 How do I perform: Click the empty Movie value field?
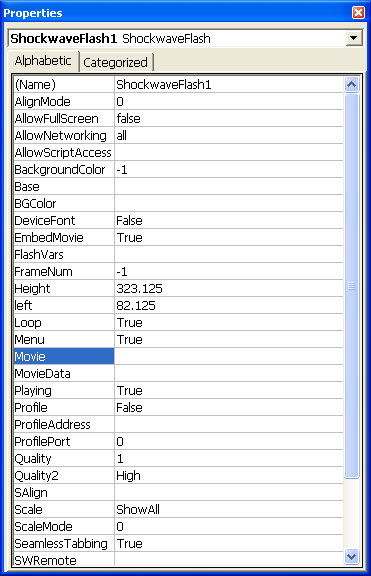pyautogui.click(x=229, y=356)
